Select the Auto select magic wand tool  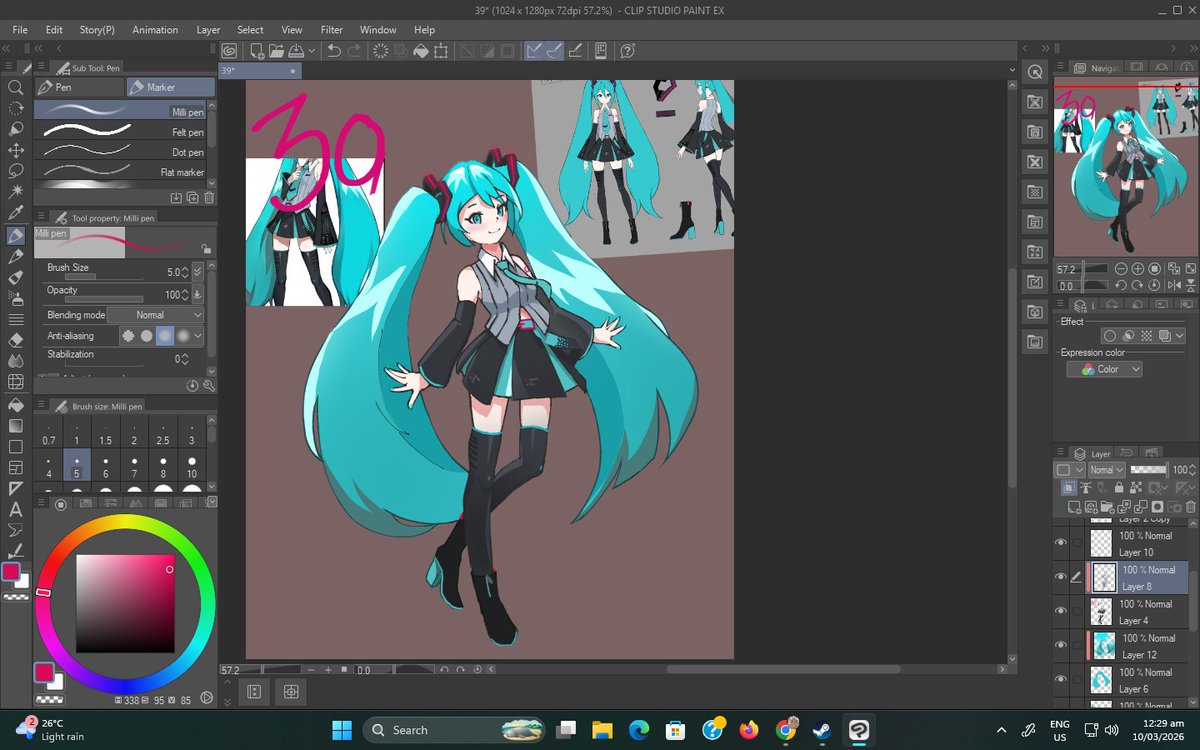pos(16,192)
